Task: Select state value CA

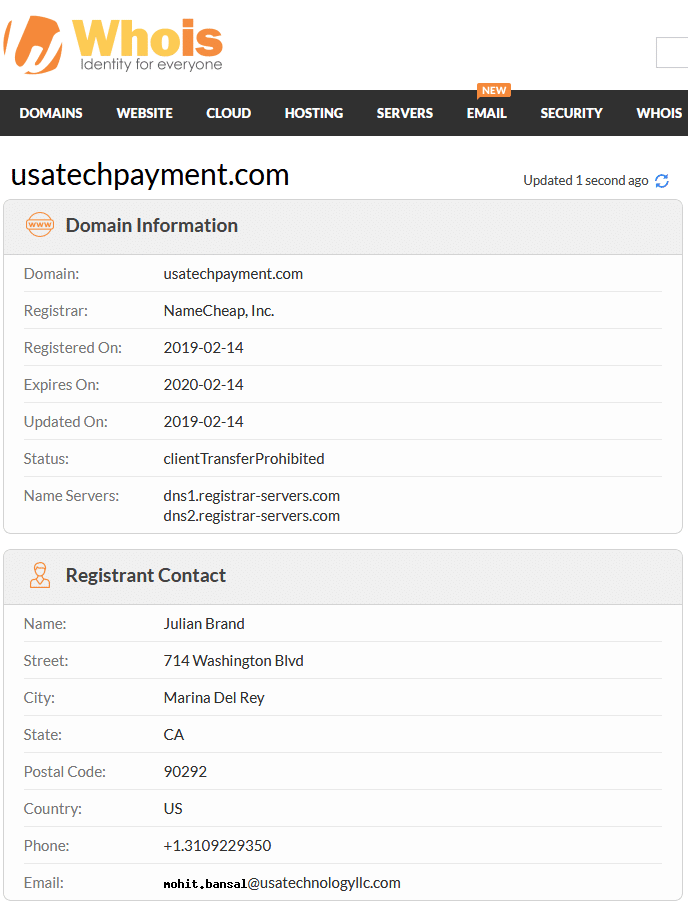Action: pyautogui.click(x=174, y=735)
